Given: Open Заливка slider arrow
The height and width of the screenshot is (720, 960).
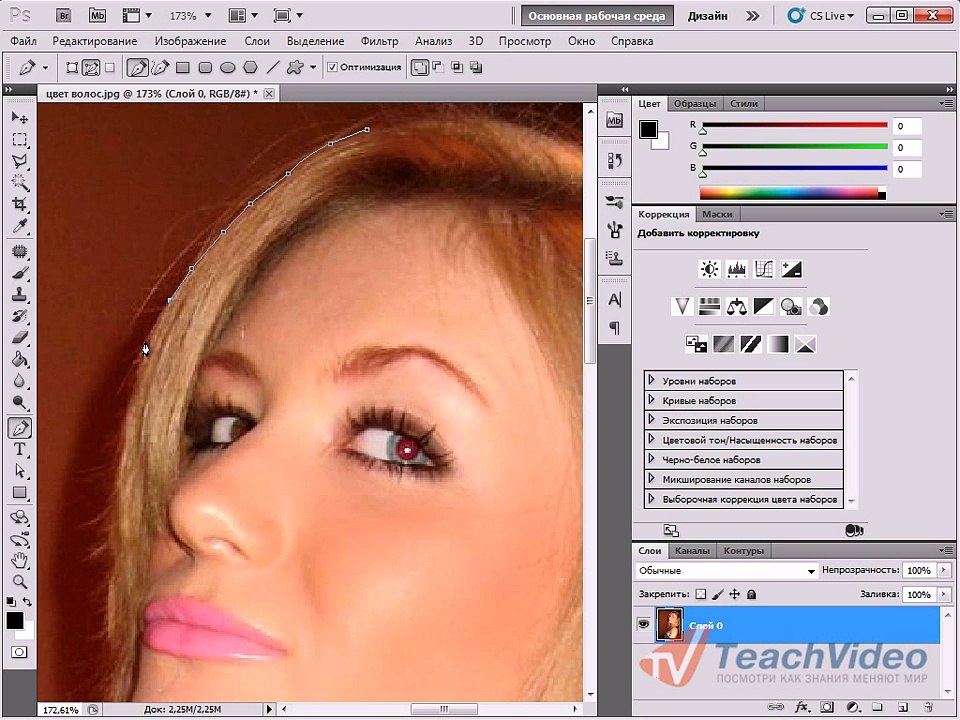Looking at the screenshot, I should tap(943, 594).
